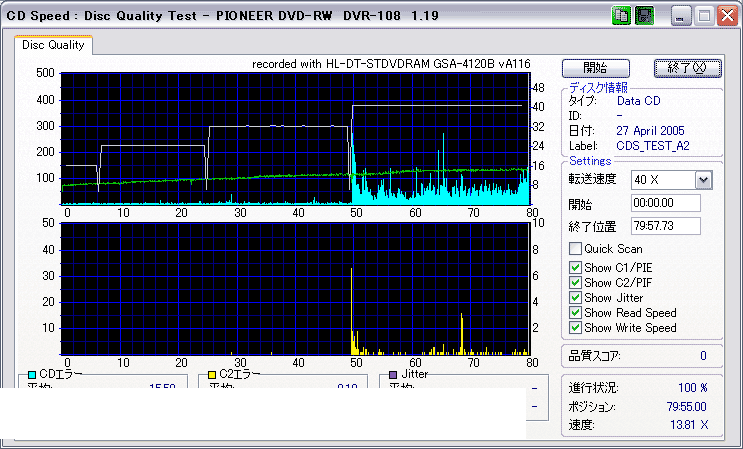Click the 開始 start button
This screenshot has width=743, height=449.
(x=596, y=68)
